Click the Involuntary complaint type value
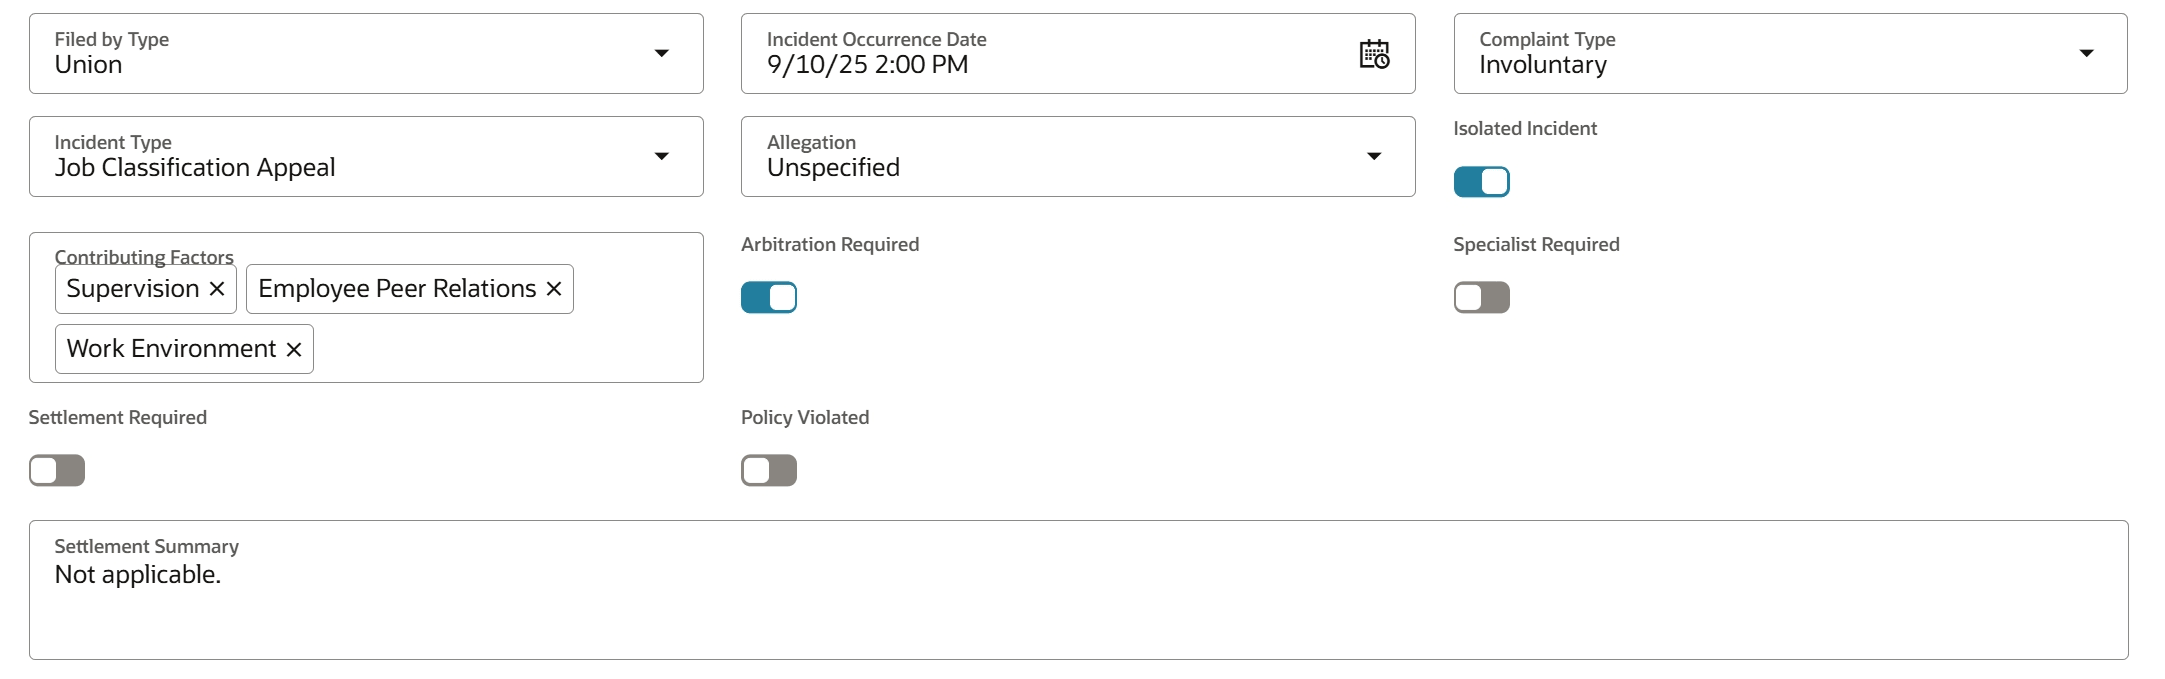 coord(1543,65)
